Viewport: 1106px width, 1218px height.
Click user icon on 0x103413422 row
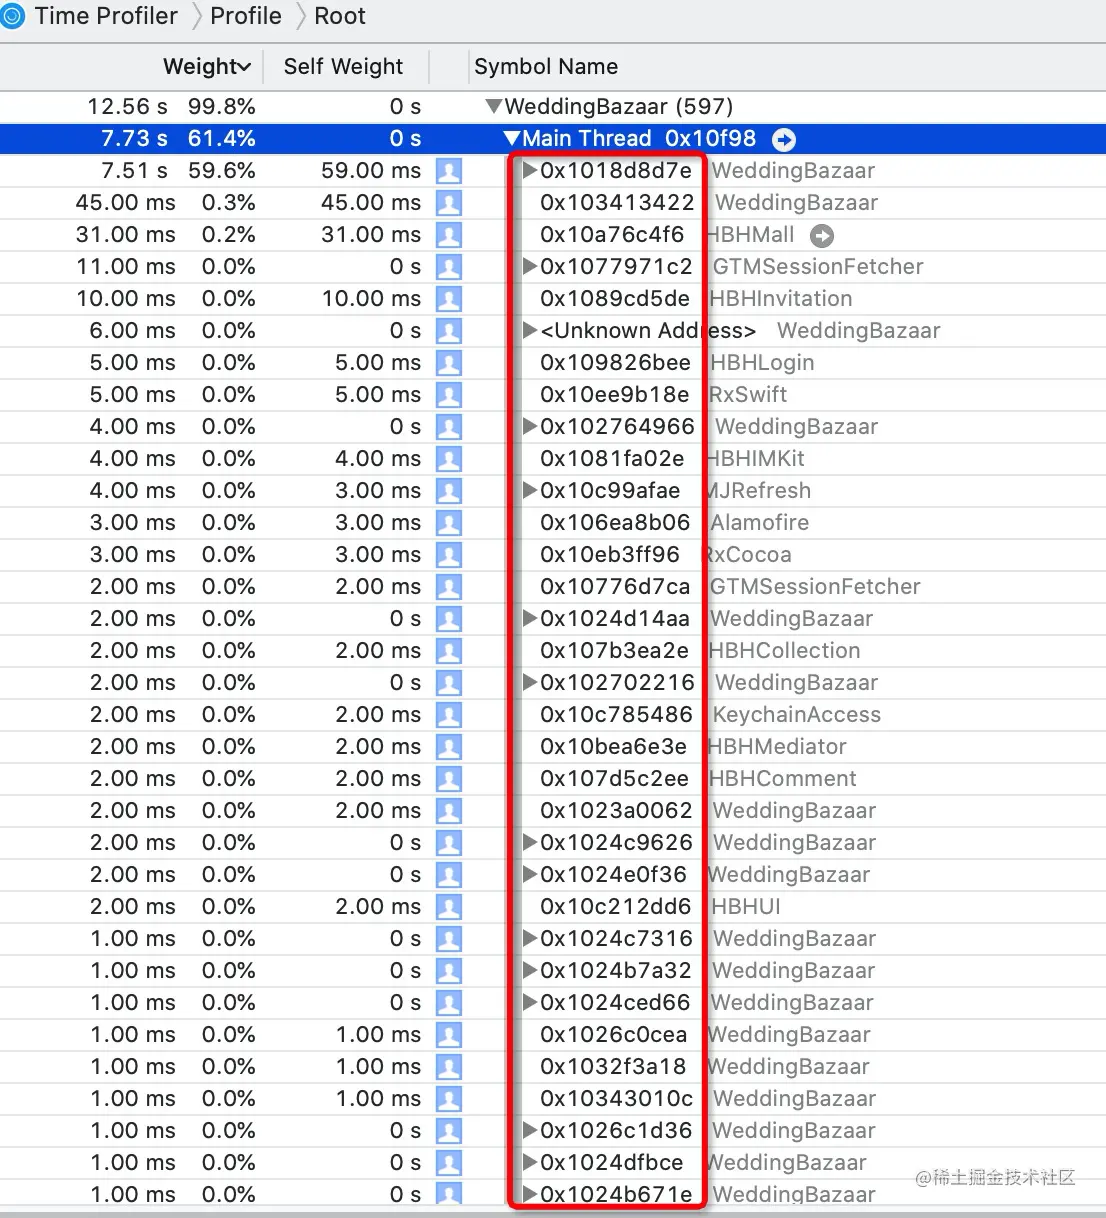tap(450, 203)
